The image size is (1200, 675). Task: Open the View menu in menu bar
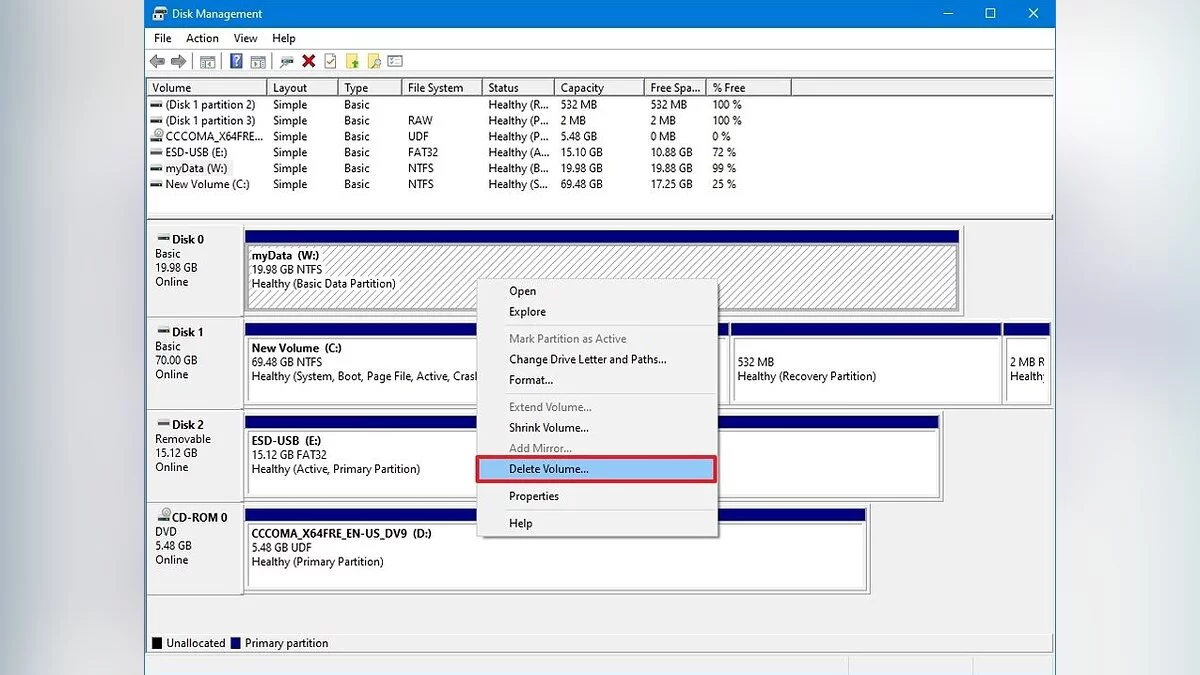245,38
